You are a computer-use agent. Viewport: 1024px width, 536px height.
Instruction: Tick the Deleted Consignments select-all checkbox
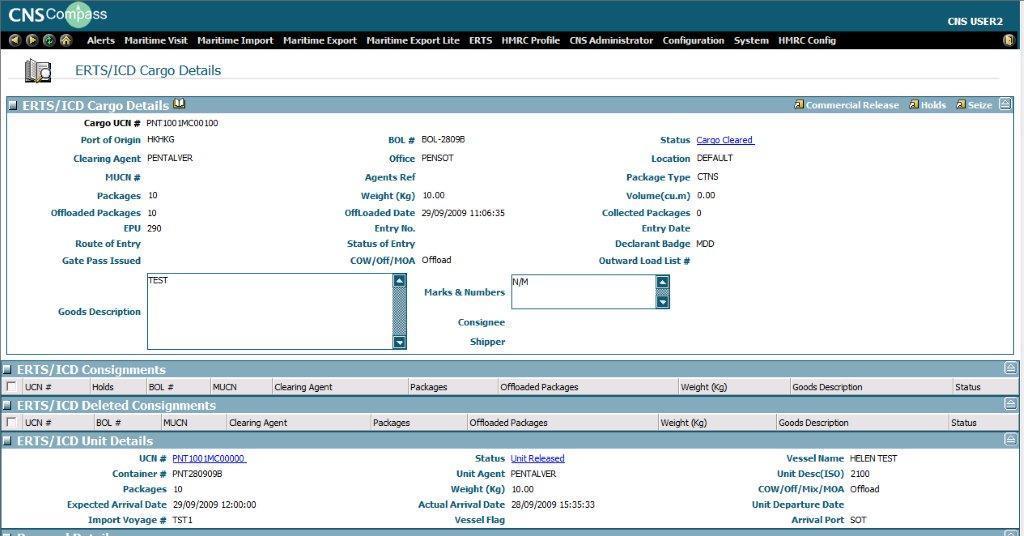coord(11,423)
